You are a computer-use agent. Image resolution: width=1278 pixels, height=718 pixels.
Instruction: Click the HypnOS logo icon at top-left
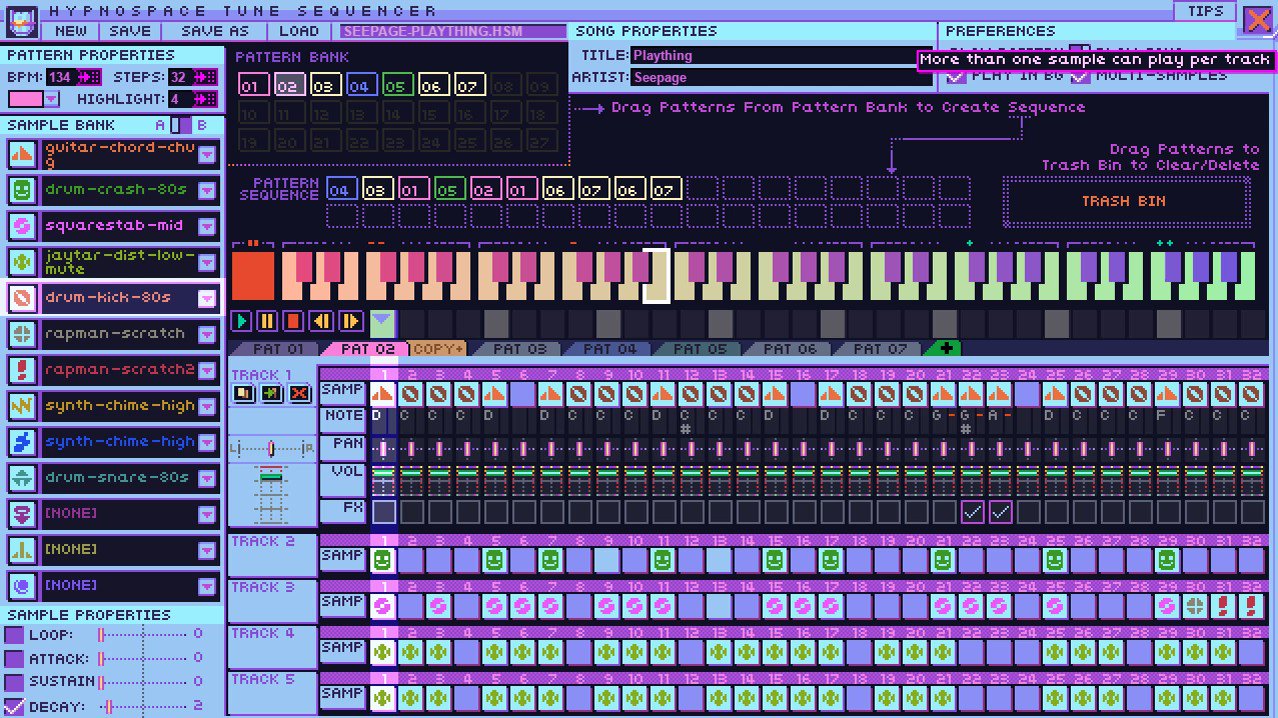(21, 20)
